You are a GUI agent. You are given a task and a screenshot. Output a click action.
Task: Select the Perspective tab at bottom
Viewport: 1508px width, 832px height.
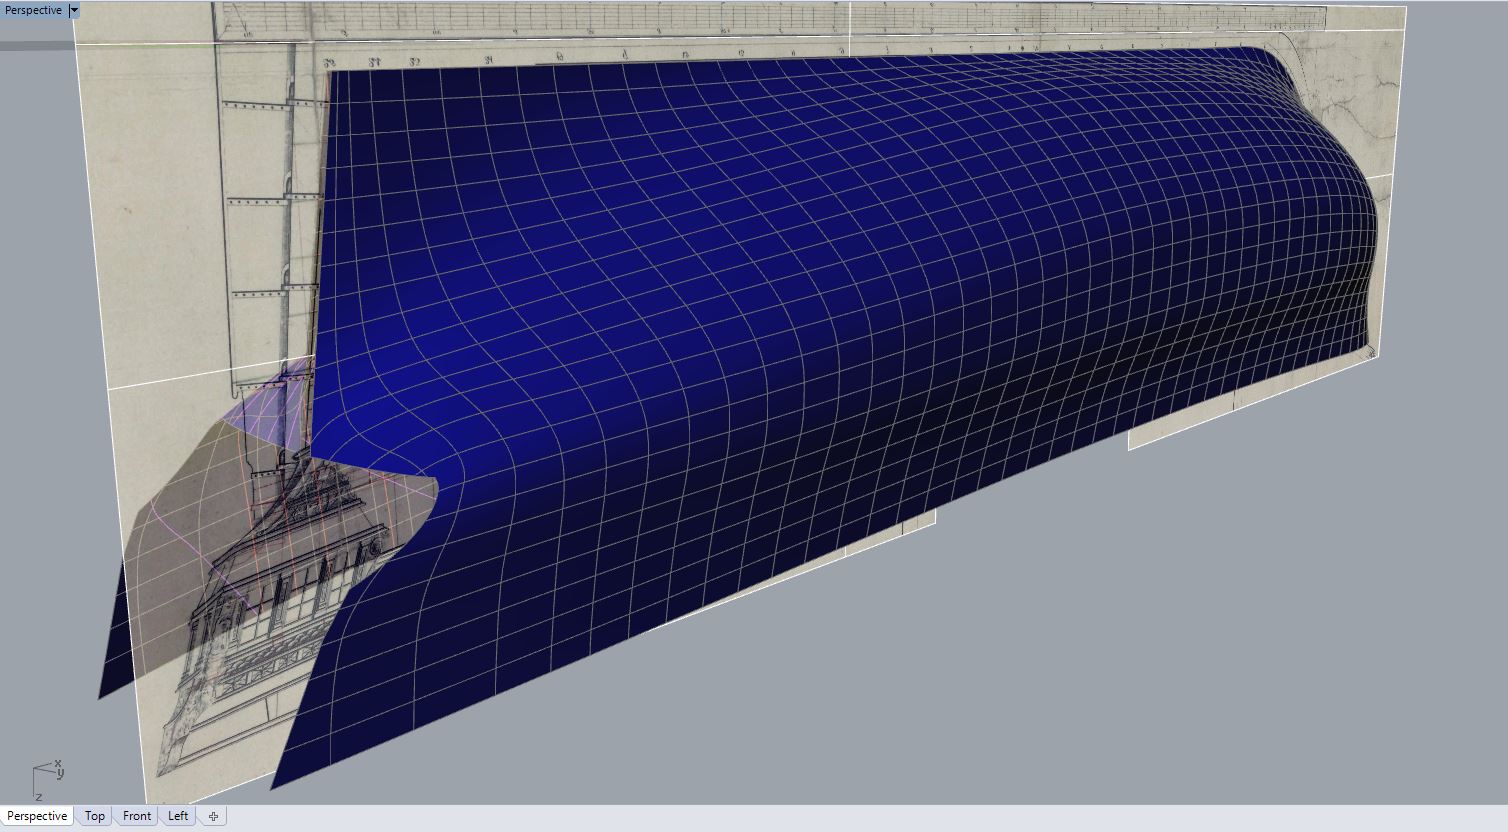click(x=37, y=816)
